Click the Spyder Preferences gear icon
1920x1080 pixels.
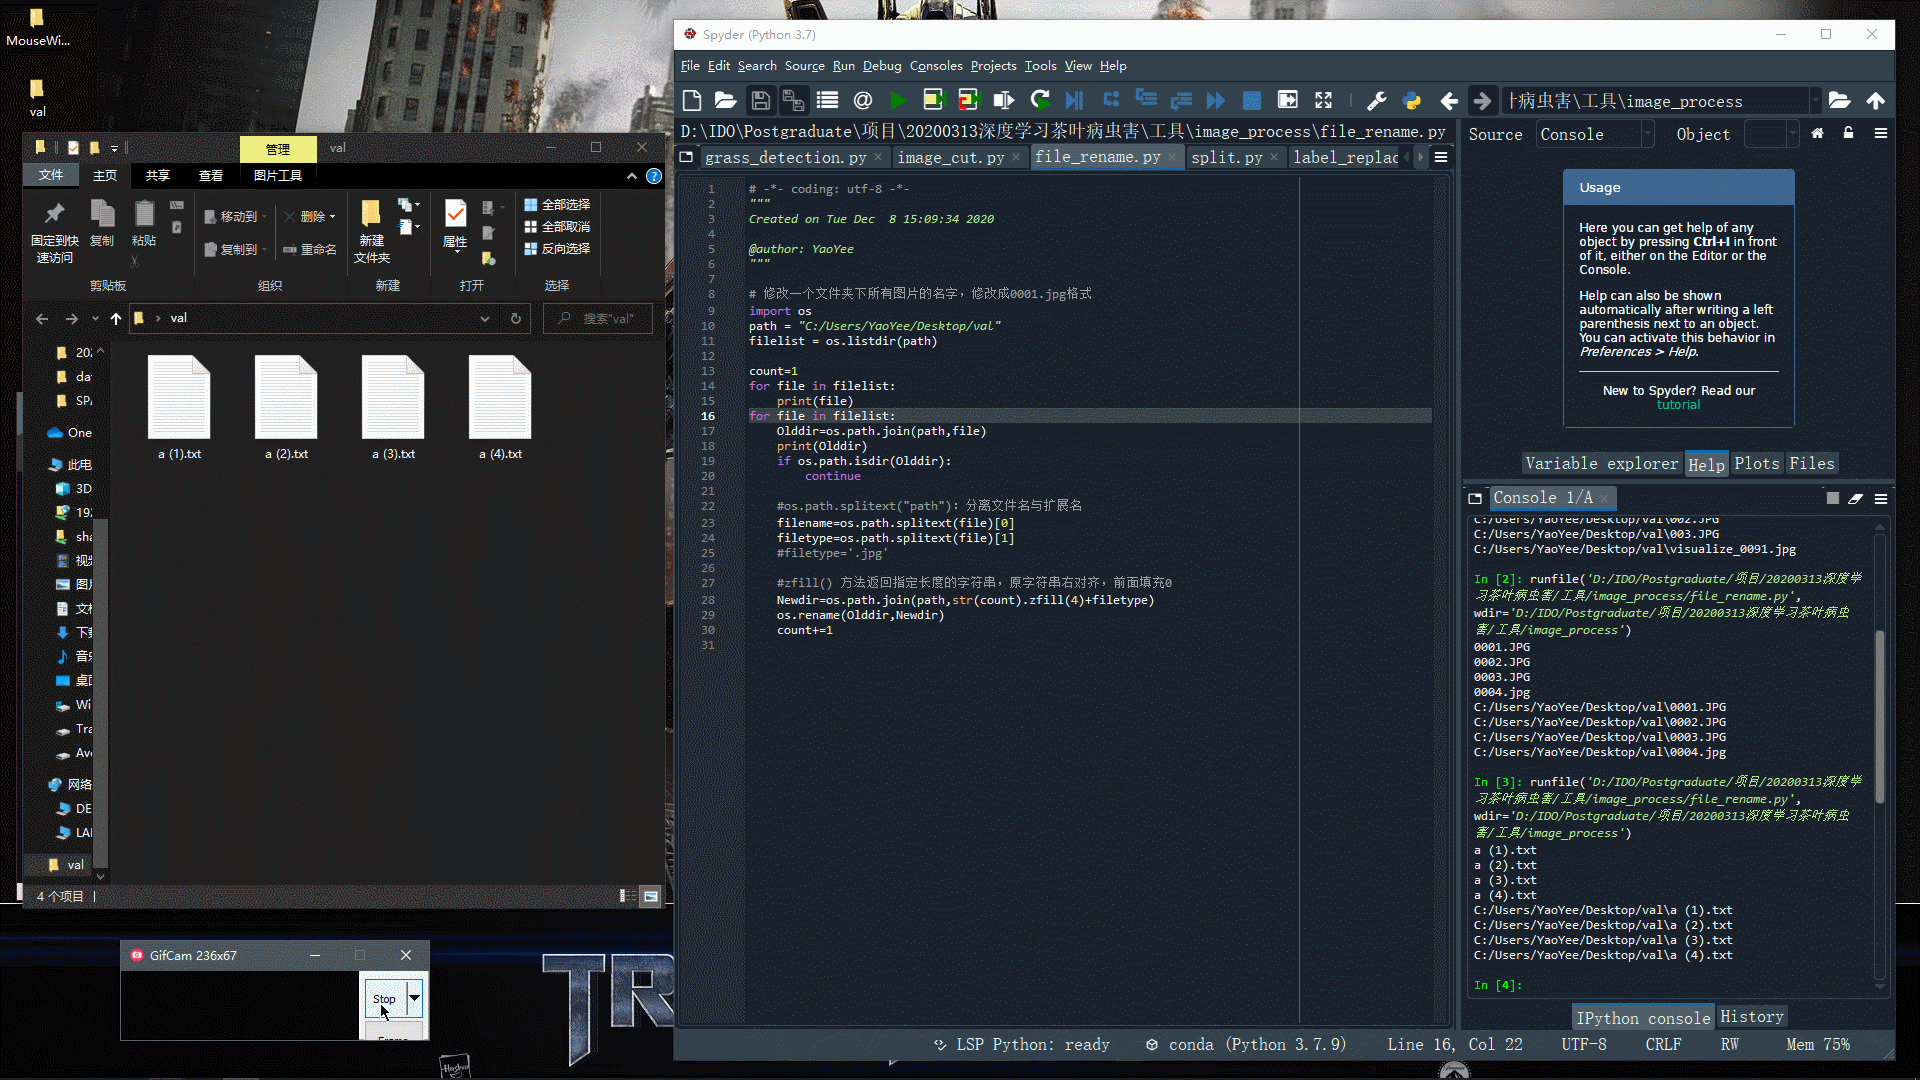click(1377, 102)
